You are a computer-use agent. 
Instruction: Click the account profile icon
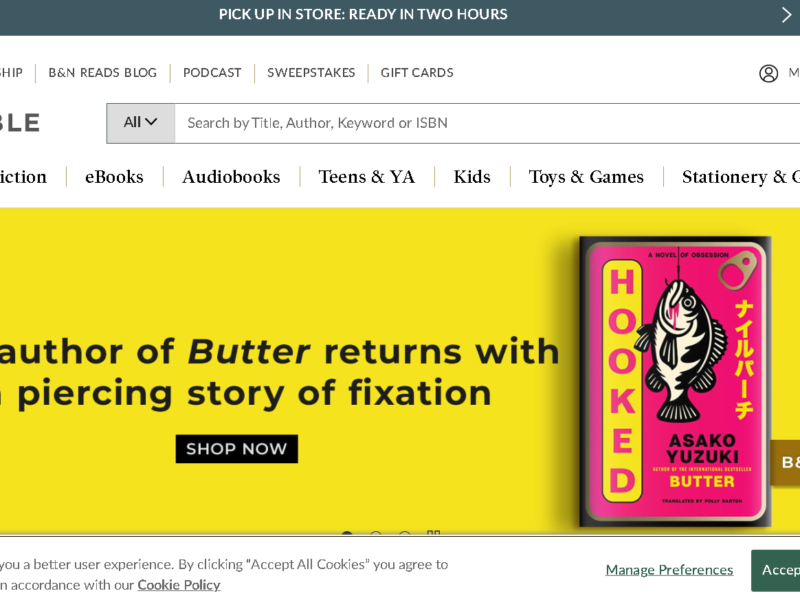pos(768,73)
